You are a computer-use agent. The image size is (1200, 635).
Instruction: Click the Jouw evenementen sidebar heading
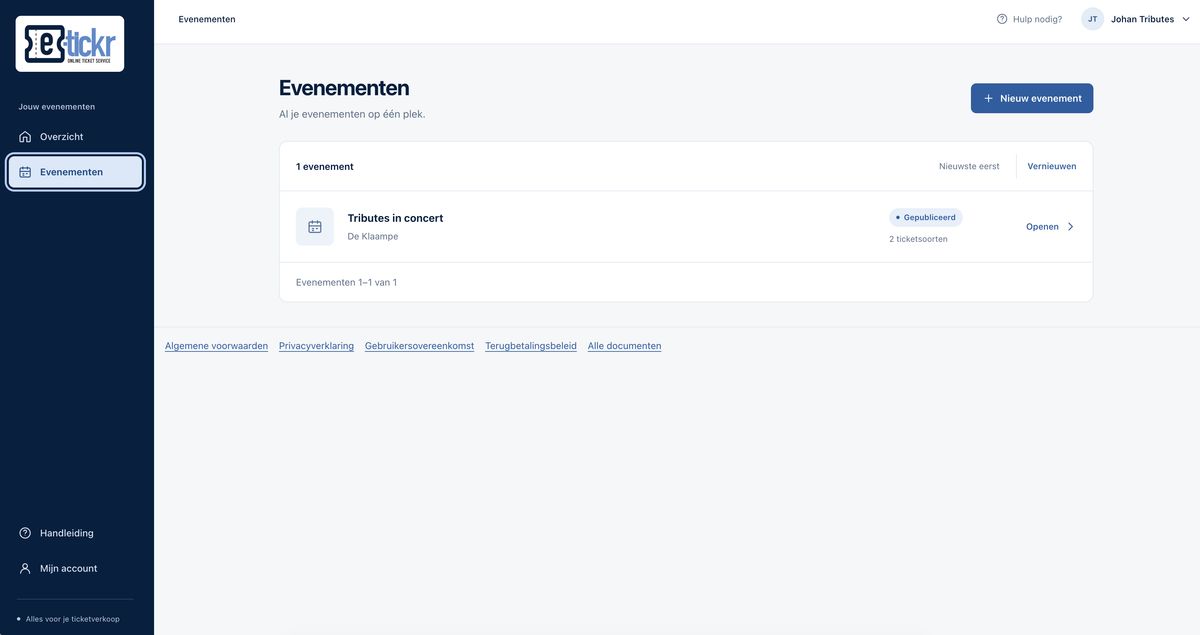[56, 107]
